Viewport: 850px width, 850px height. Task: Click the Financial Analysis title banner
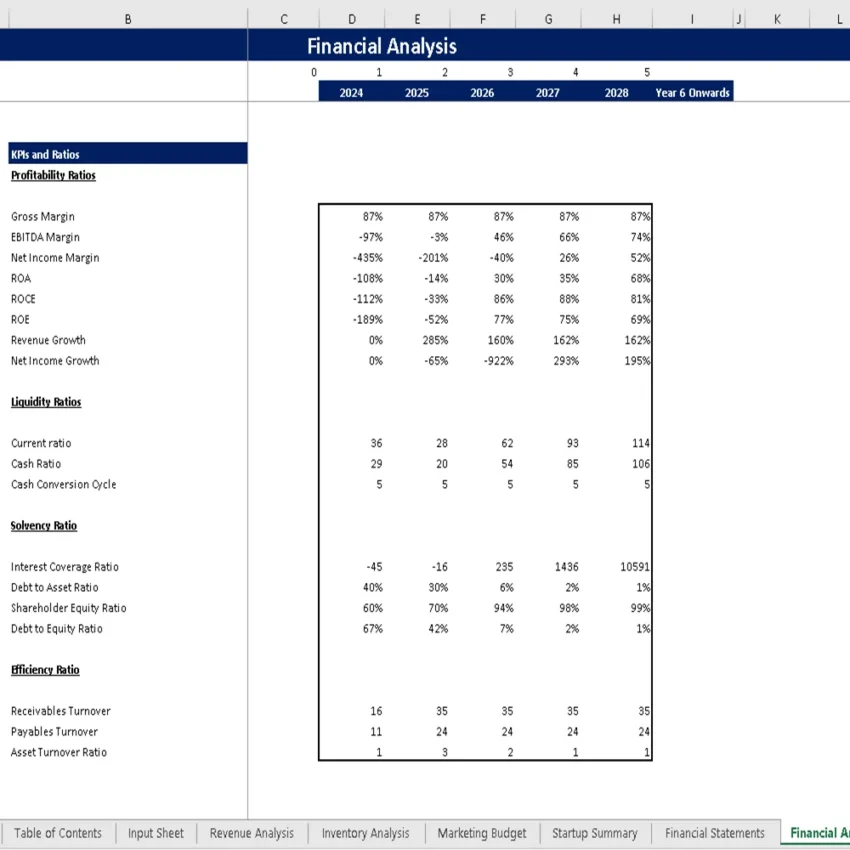coord(381,46)
